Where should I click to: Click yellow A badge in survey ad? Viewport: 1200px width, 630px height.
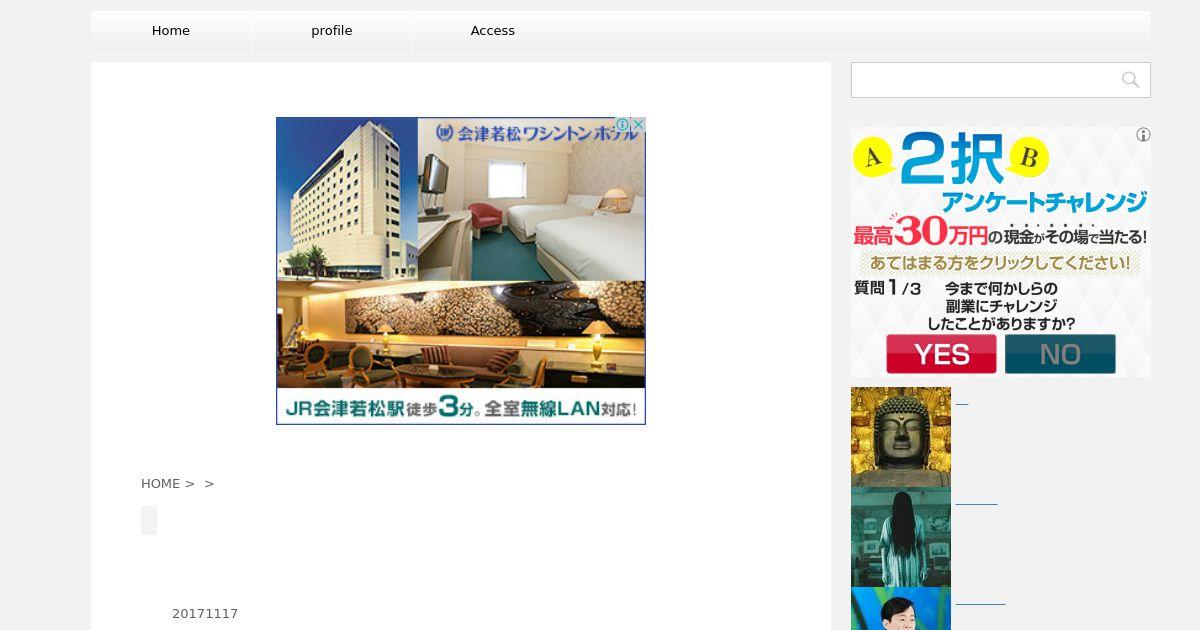click(873, 156)
